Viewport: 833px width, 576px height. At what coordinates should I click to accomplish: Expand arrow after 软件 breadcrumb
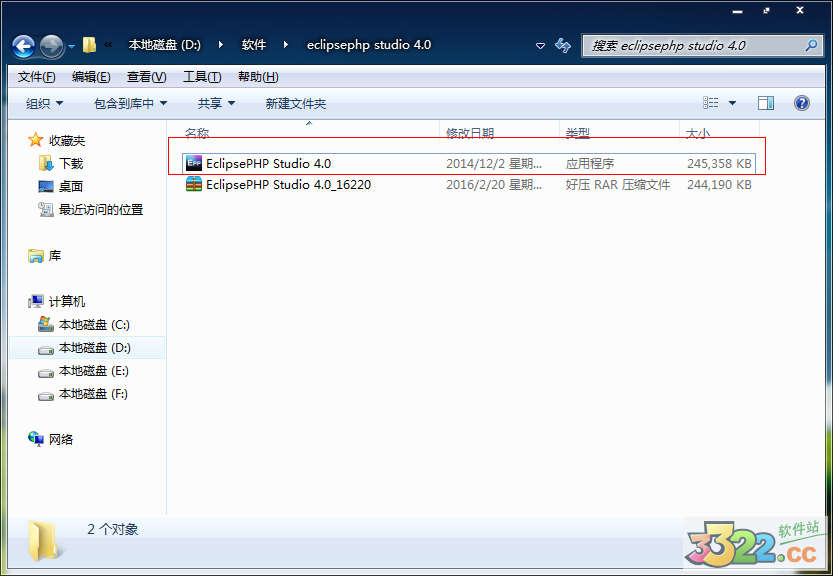286,45
